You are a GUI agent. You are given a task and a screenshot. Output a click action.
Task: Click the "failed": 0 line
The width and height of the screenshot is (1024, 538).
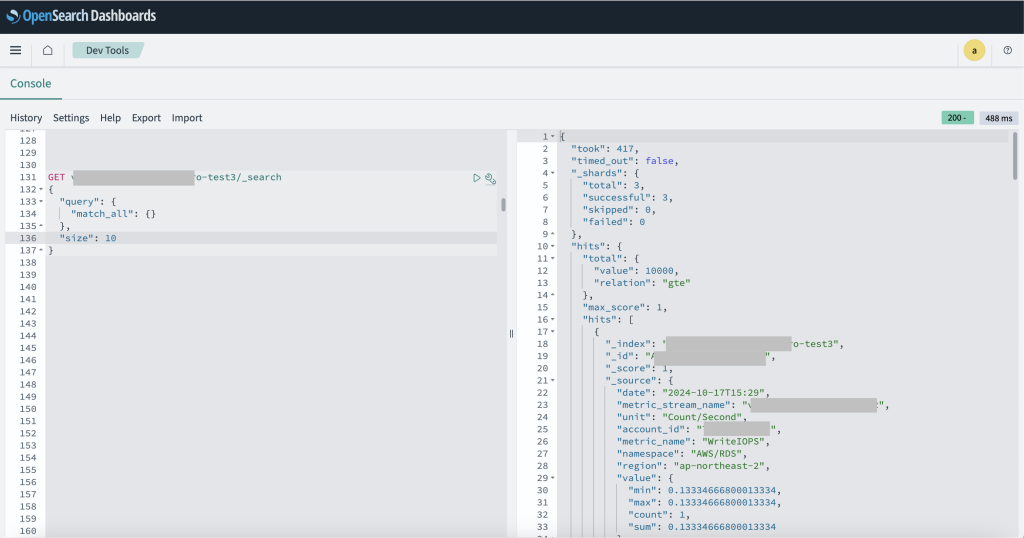pyautogui.click(x=614, y=222)
